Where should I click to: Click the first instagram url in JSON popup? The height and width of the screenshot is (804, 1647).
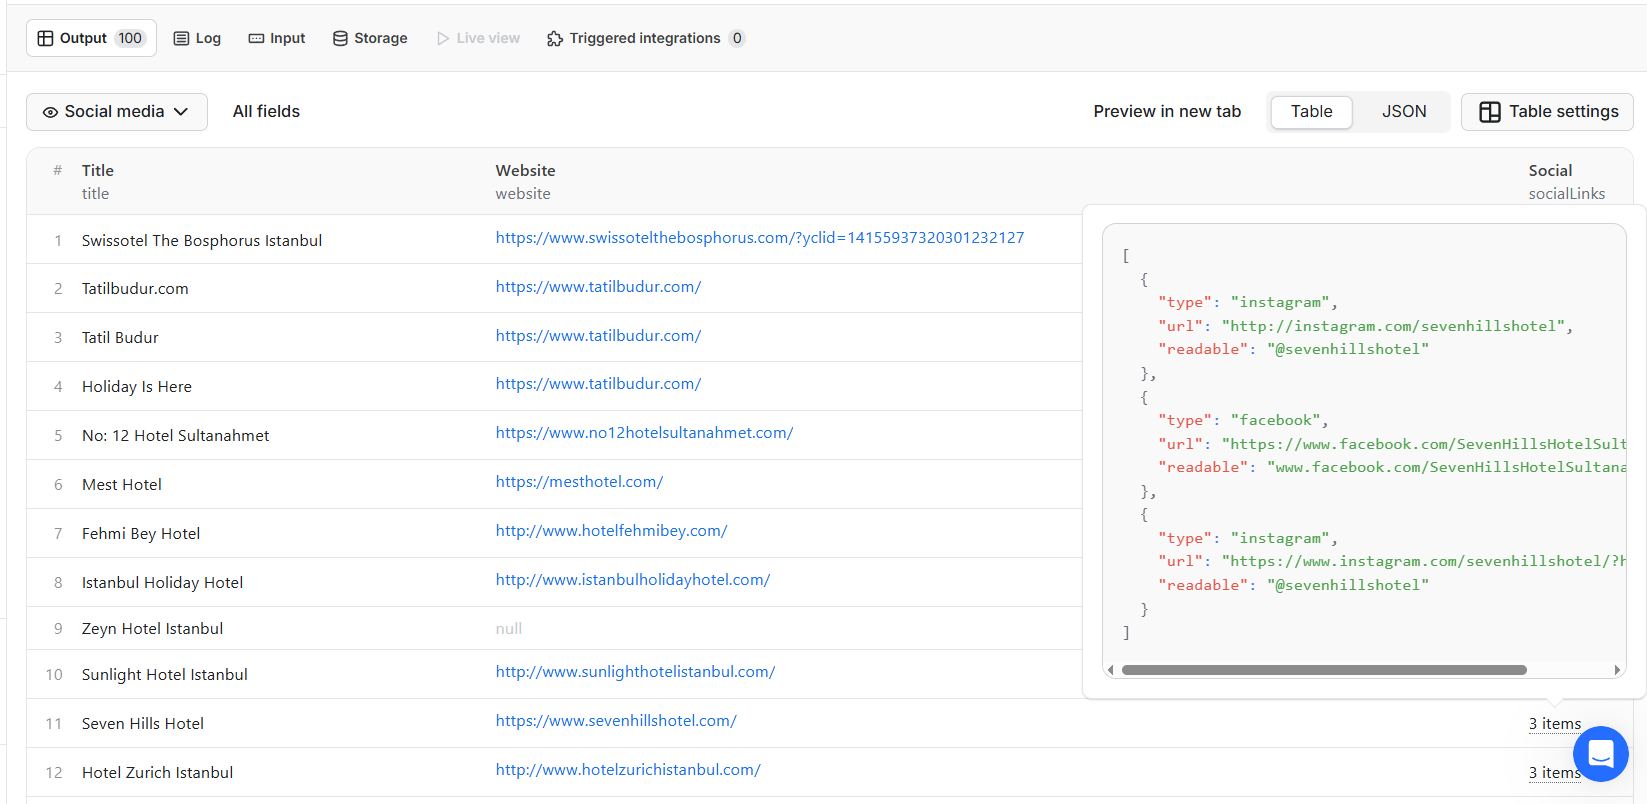point(1393,326)
